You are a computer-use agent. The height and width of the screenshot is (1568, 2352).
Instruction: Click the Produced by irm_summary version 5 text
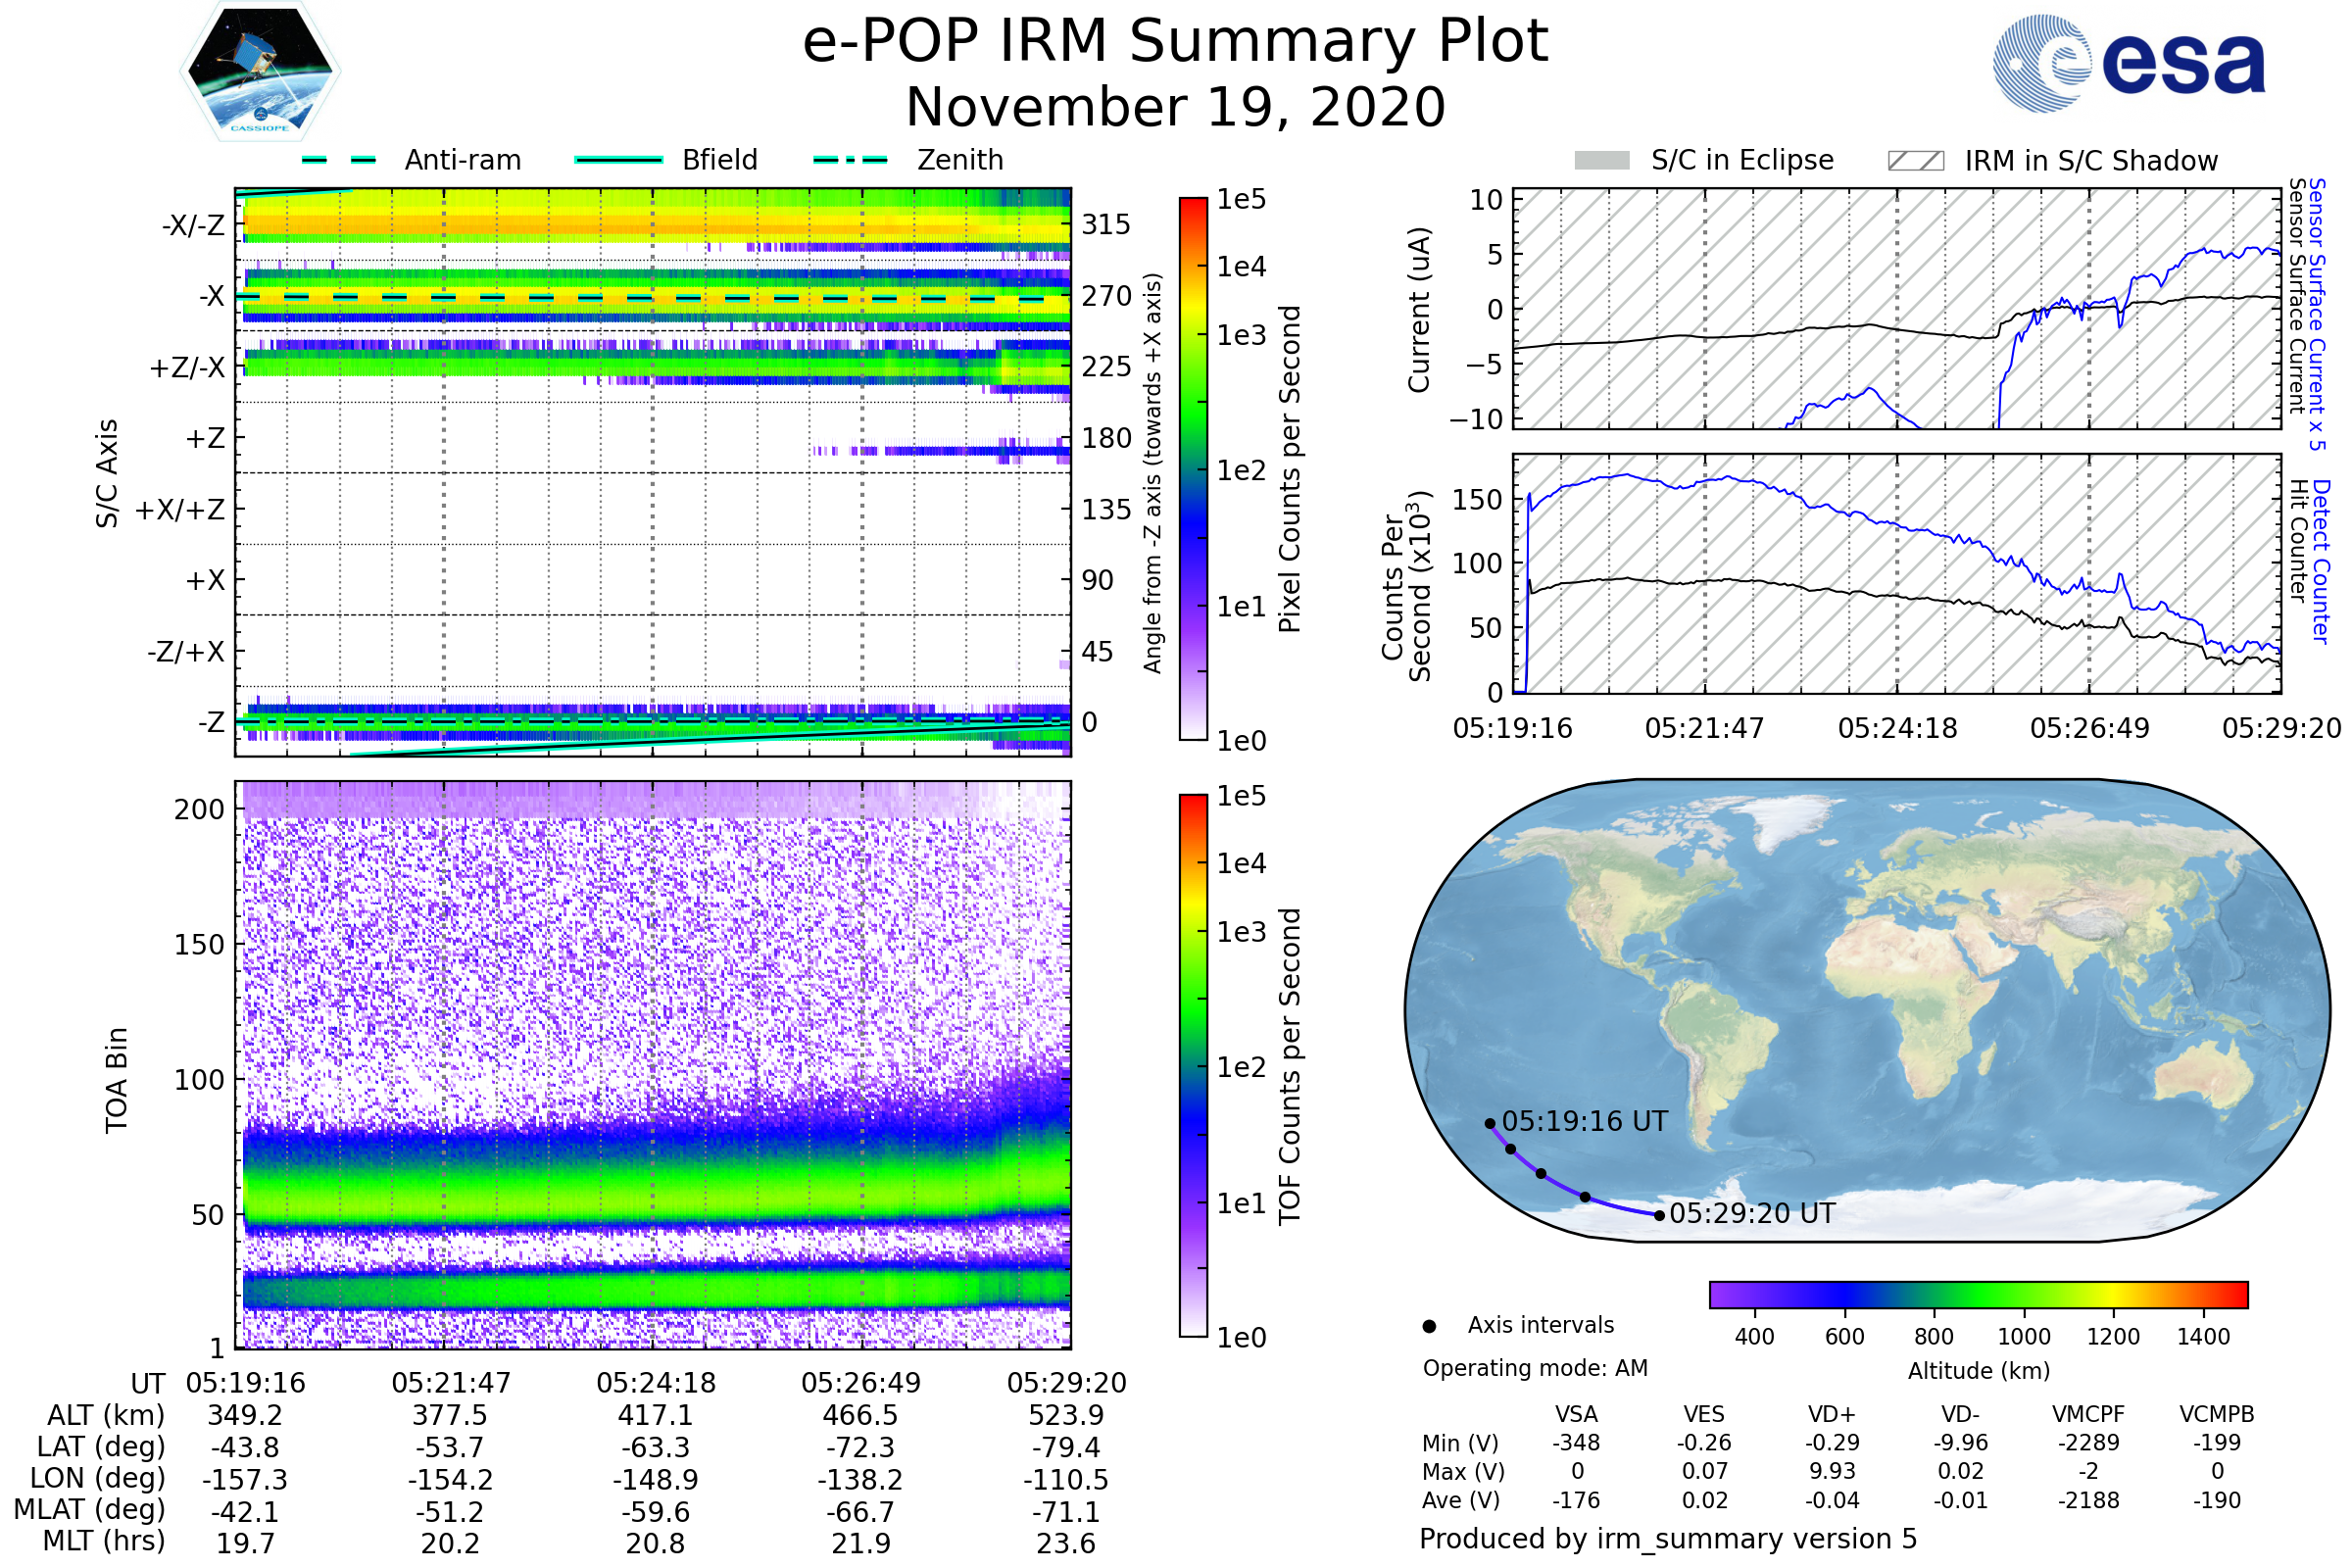pos(1668,1539)
